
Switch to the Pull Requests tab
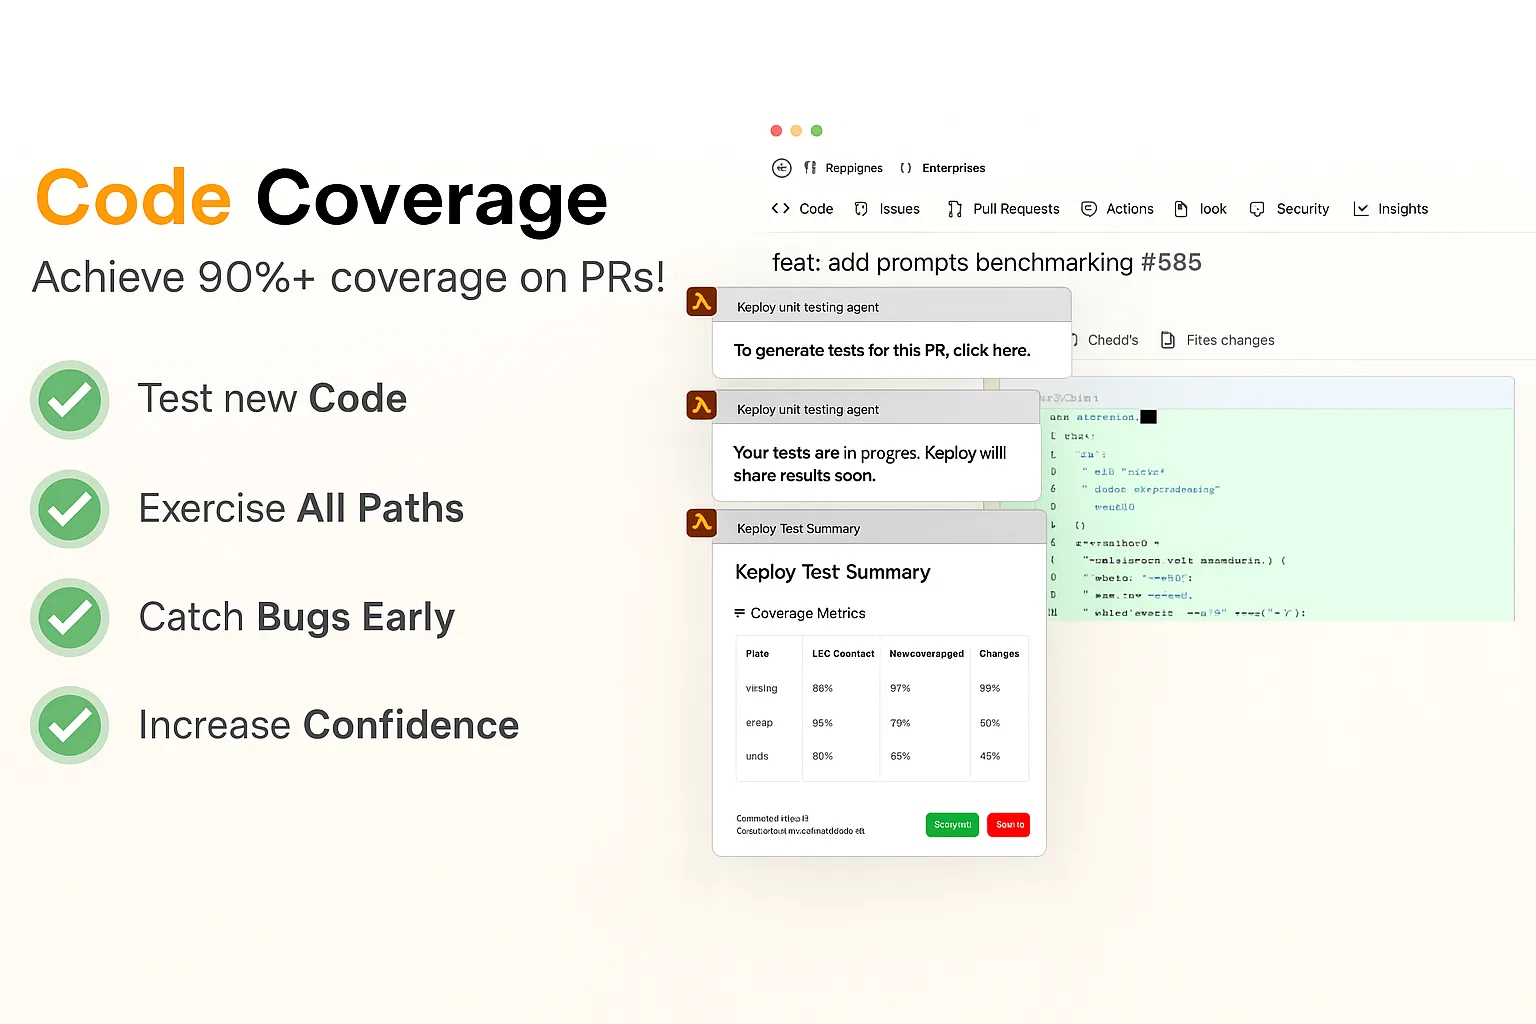(x=1003, y=209)
